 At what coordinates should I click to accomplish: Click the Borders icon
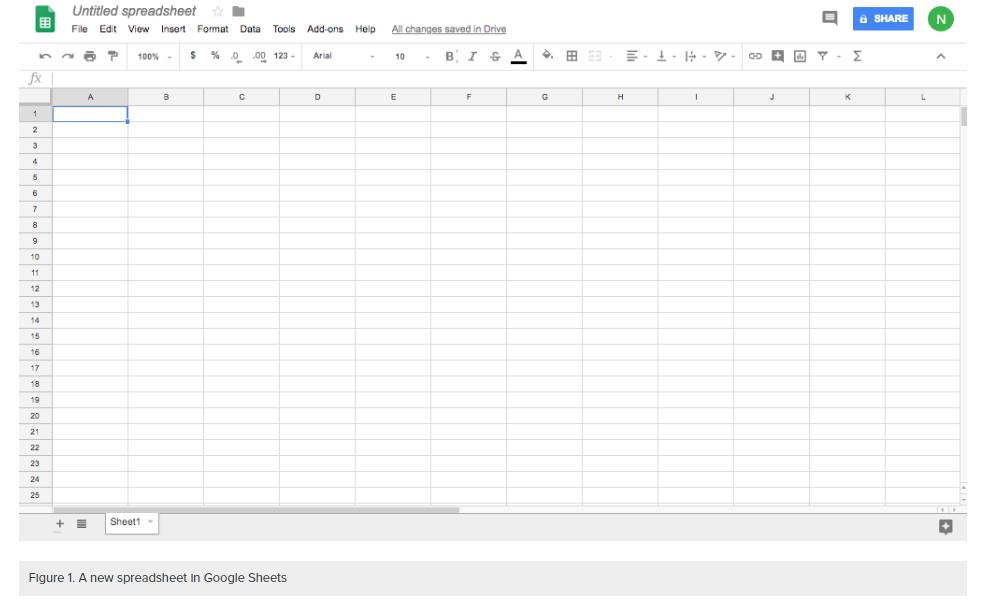pyautogui.click(x=572, y=56)
